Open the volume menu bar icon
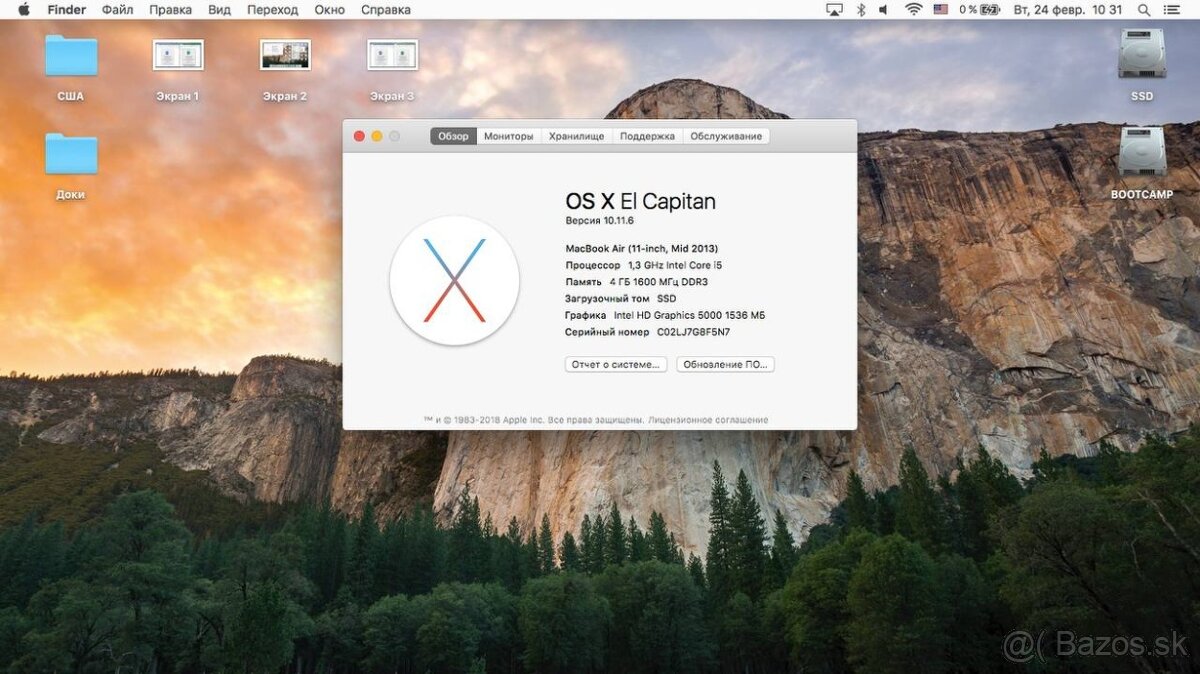The width and height of the screenshot is (1200, 674). (x=883, y=9)
